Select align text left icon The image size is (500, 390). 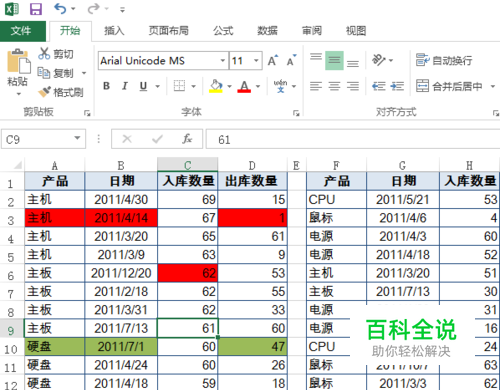click(316, 86)
